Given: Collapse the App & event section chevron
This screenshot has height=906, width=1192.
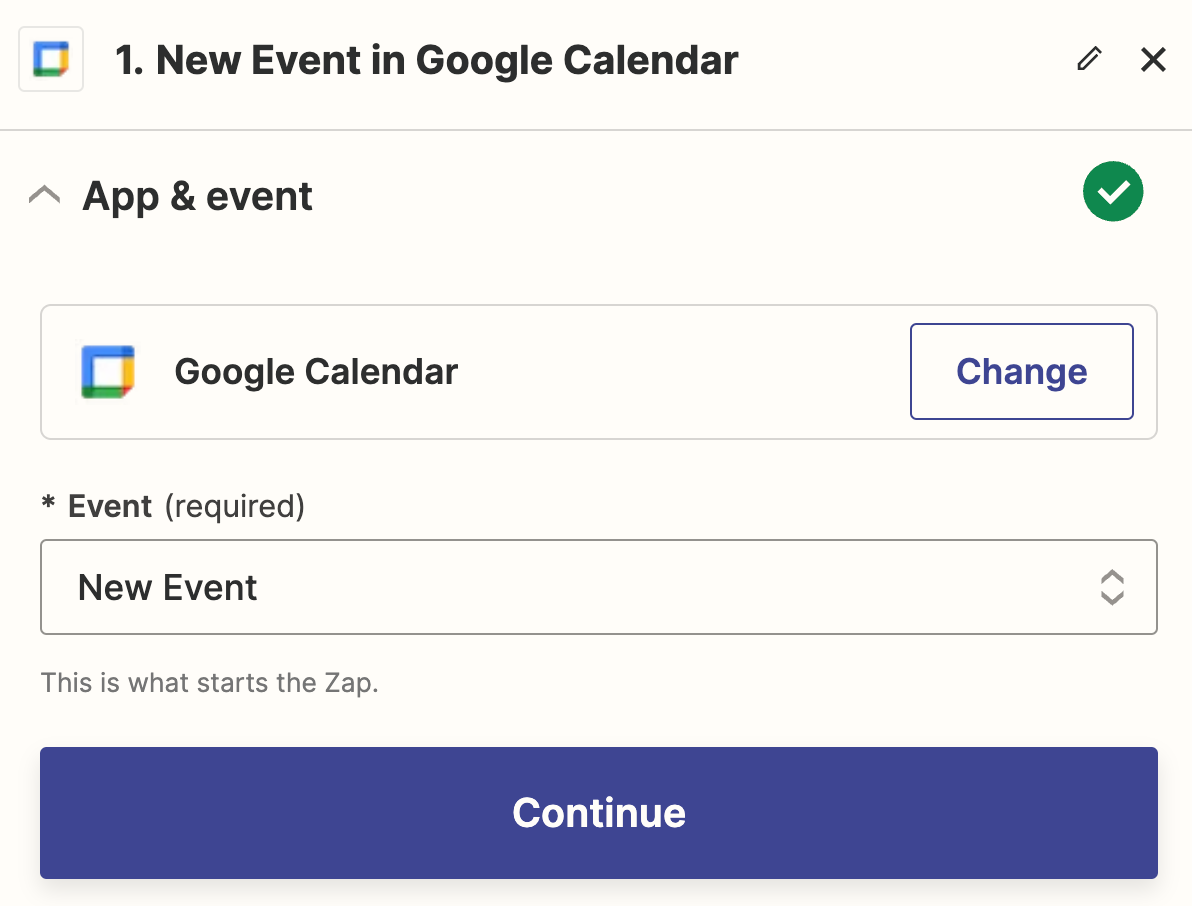Looking at the screenshot, I should click(x=45, y=195).
